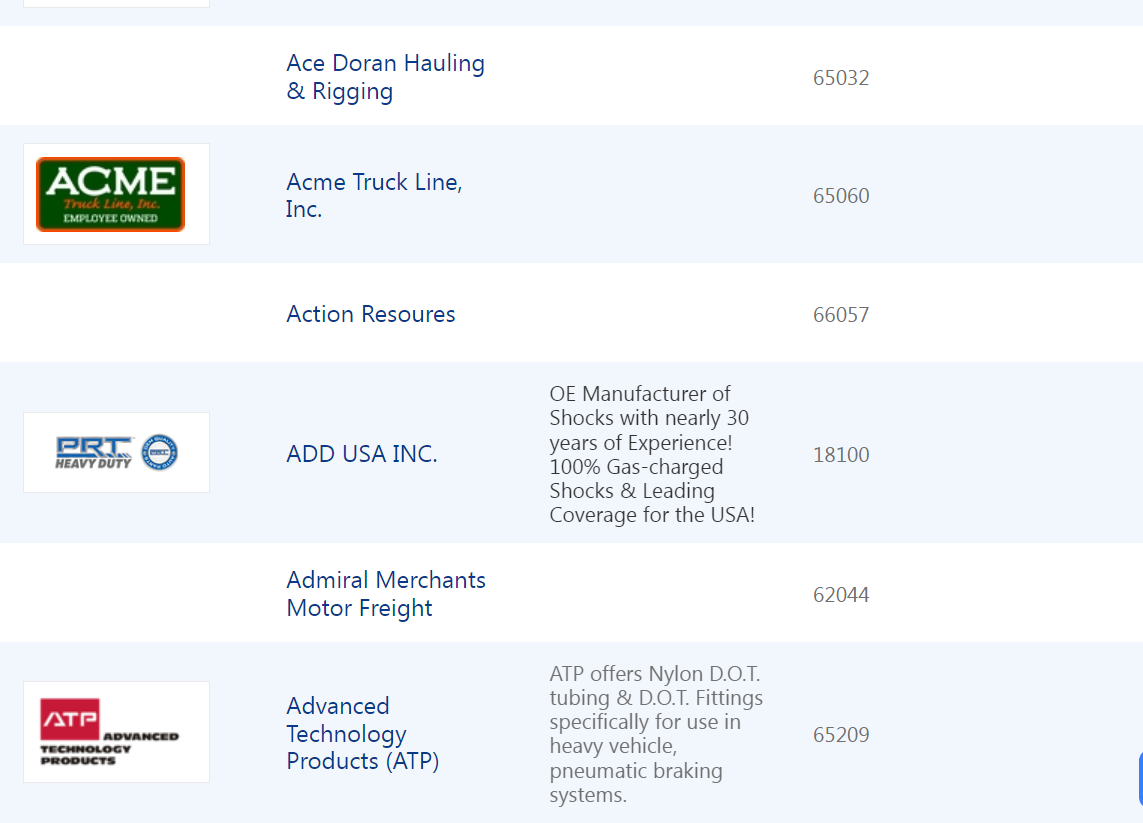Click the partially visible logo box at top
1143x823 pixels.
tap(116, 3)
